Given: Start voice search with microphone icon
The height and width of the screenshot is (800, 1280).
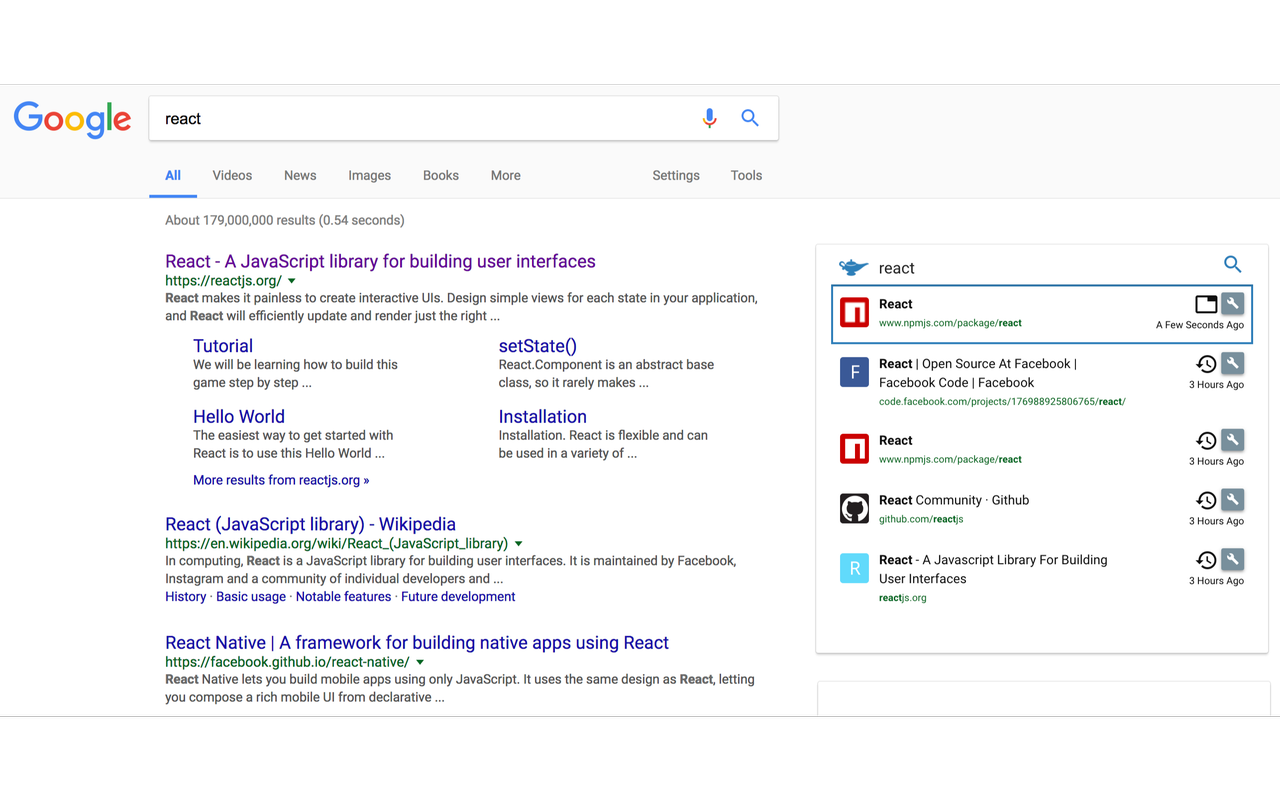Looking at the screenshot, I should point(709,118).
